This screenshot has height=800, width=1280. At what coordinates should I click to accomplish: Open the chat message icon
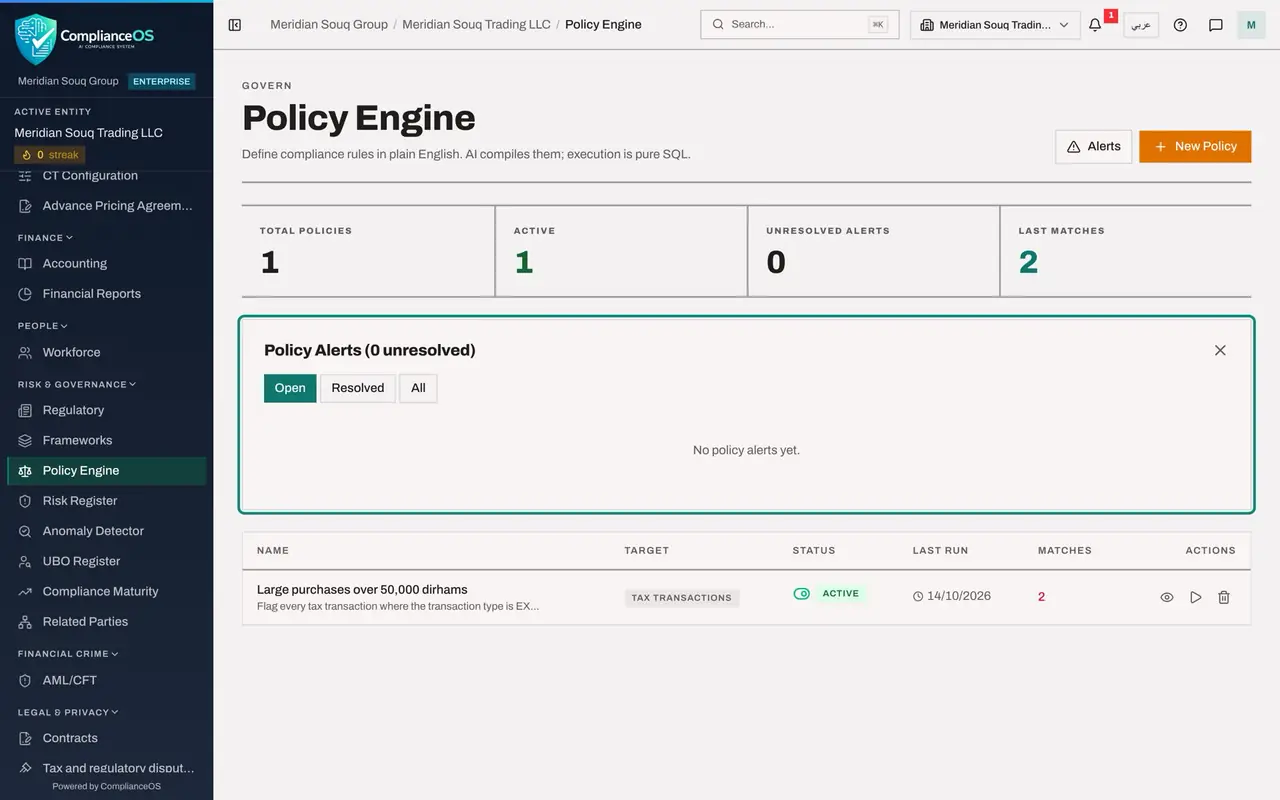(x=1216, y=25)
